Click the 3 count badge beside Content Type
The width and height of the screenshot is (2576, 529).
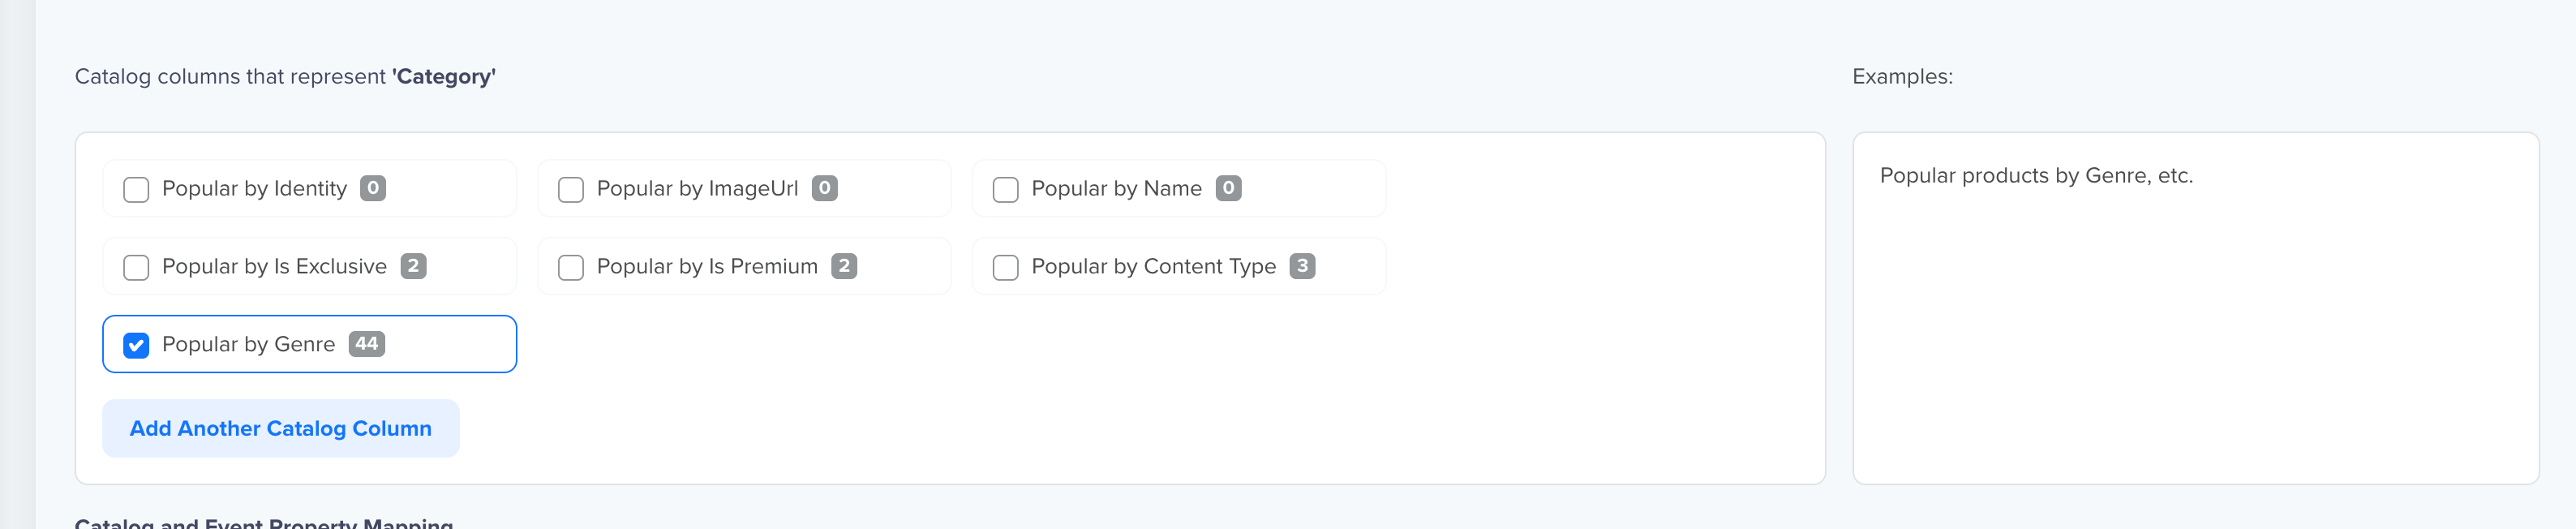1302,266
